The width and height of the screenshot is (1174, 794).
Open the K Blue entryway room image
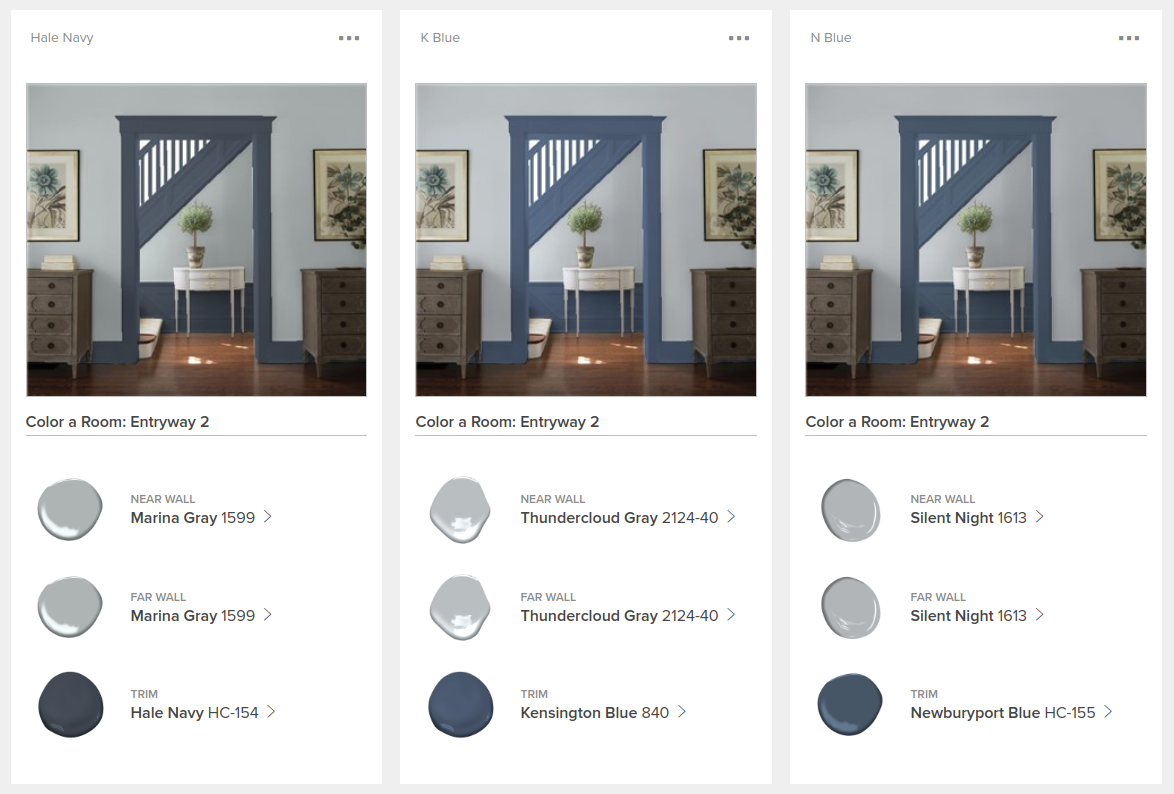(x=586, y=240)
